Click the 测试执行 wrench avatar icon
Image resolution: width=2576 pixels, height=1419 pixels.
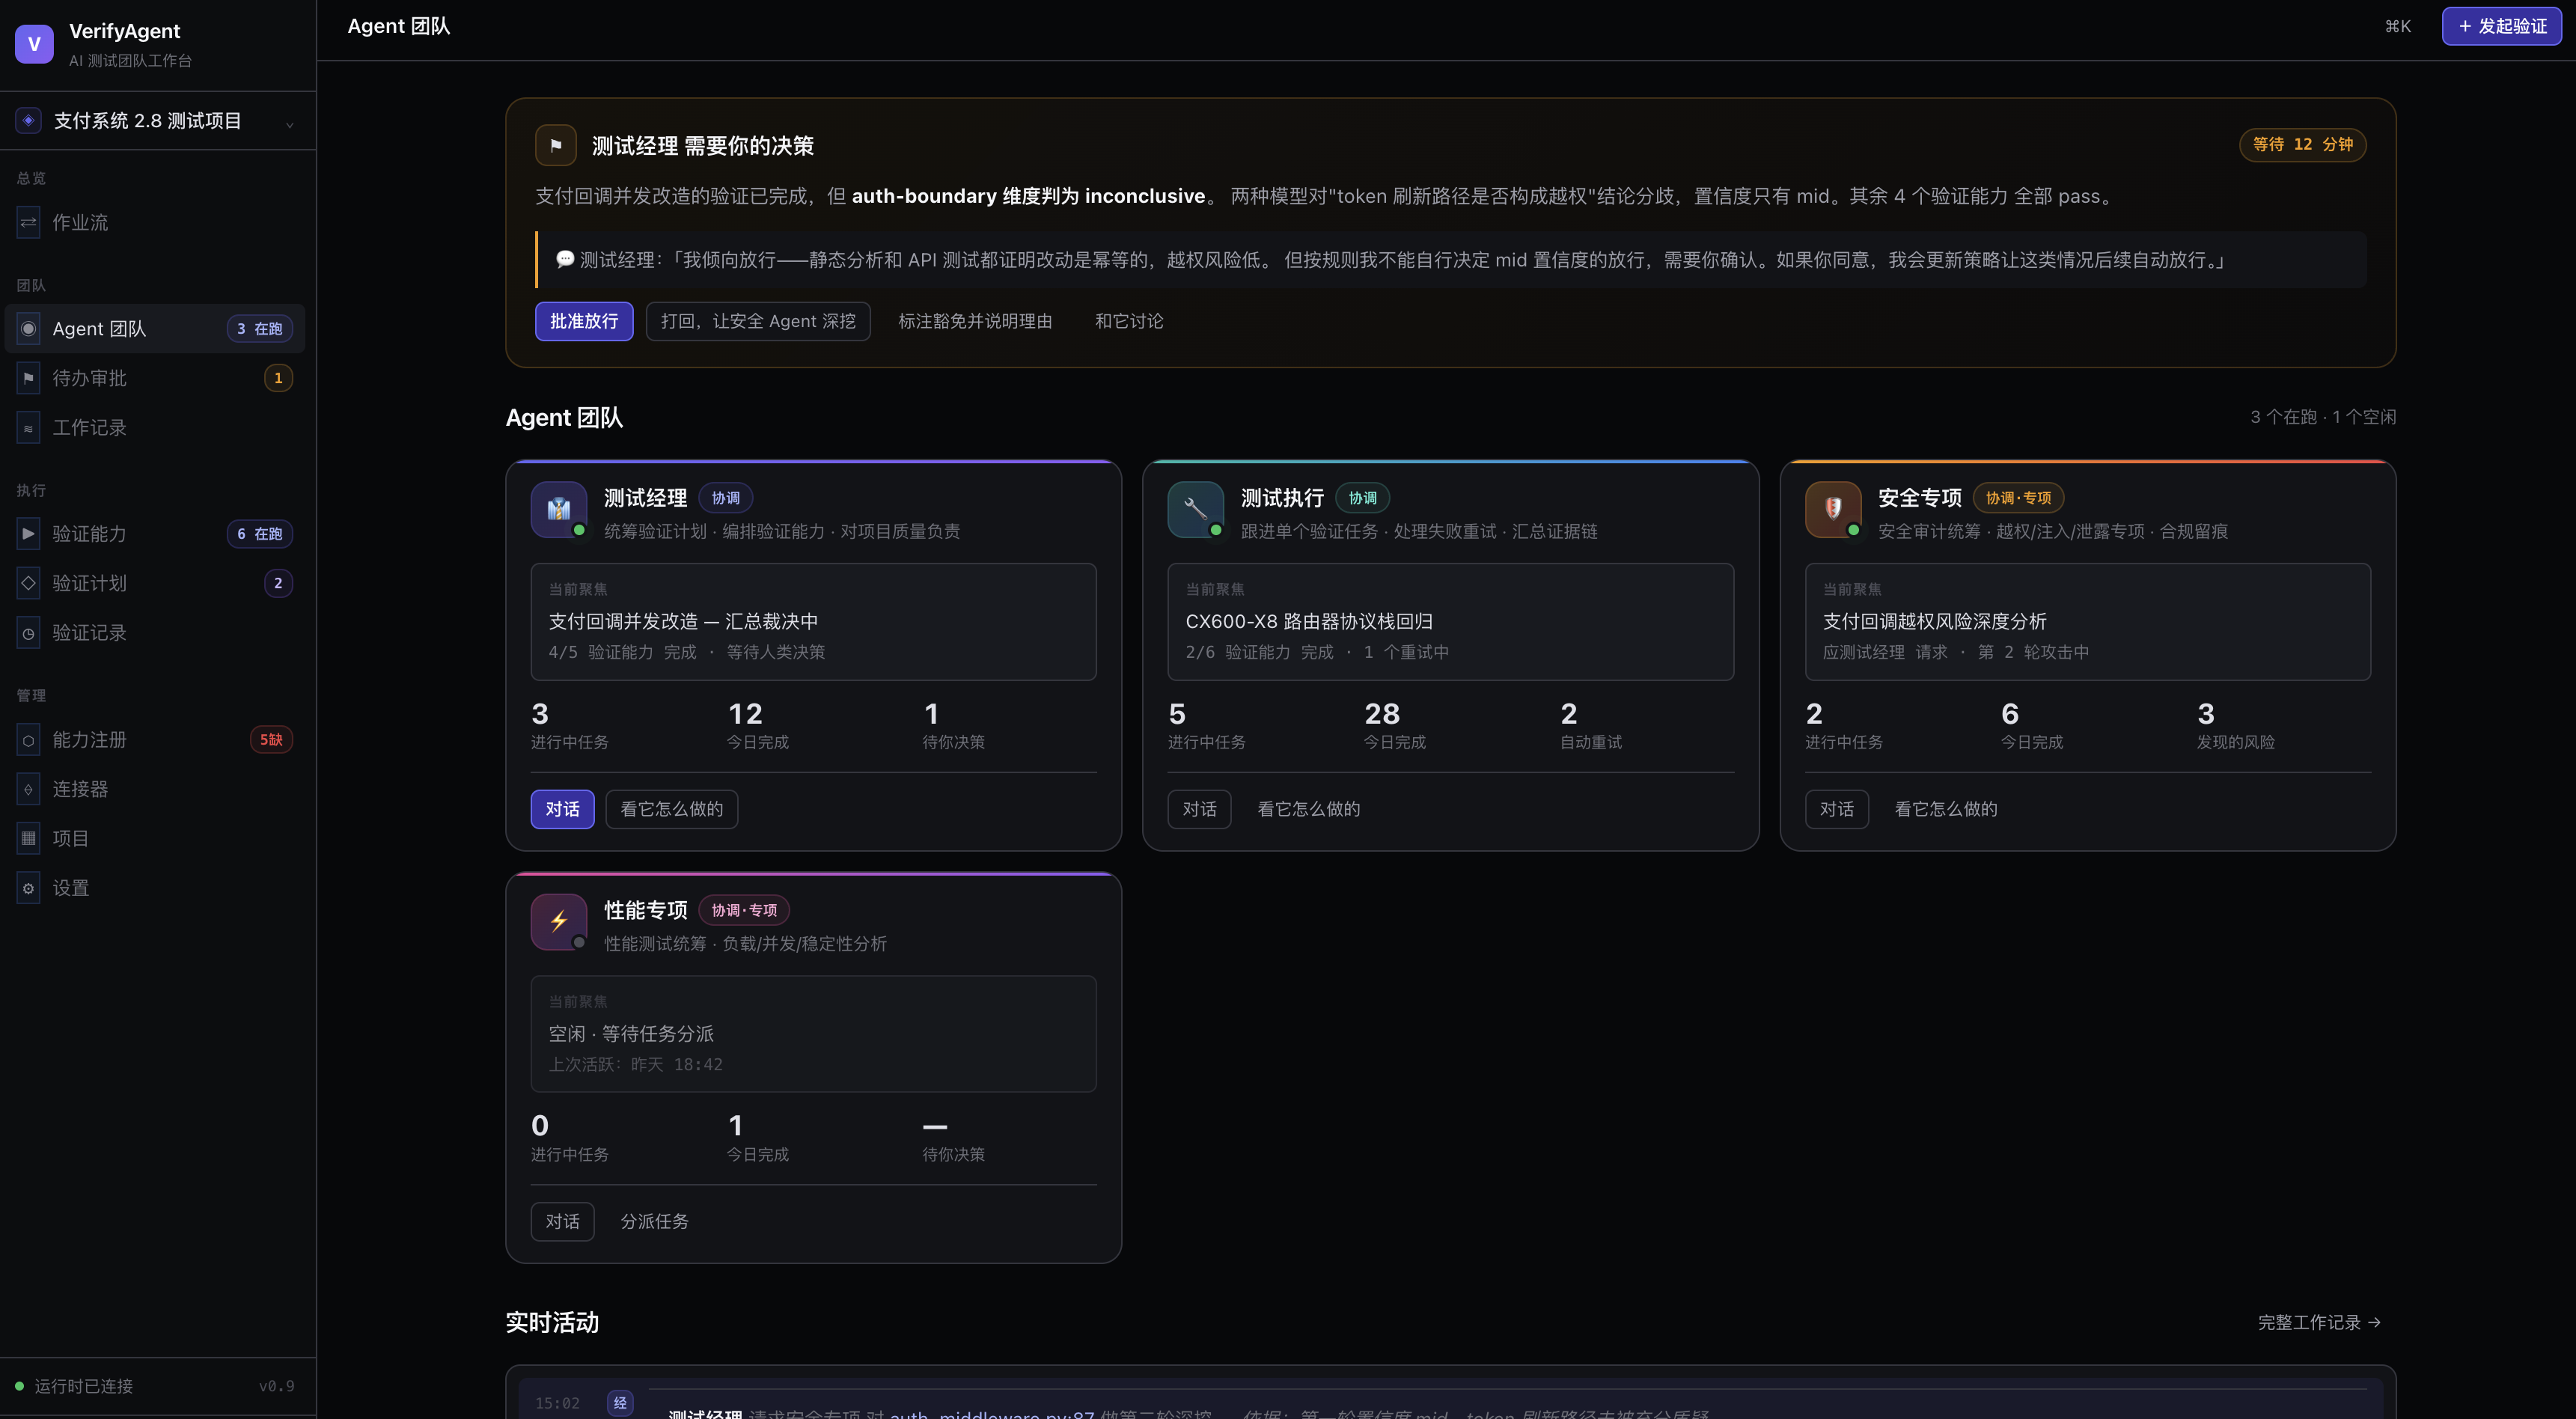coord(1196,509)
